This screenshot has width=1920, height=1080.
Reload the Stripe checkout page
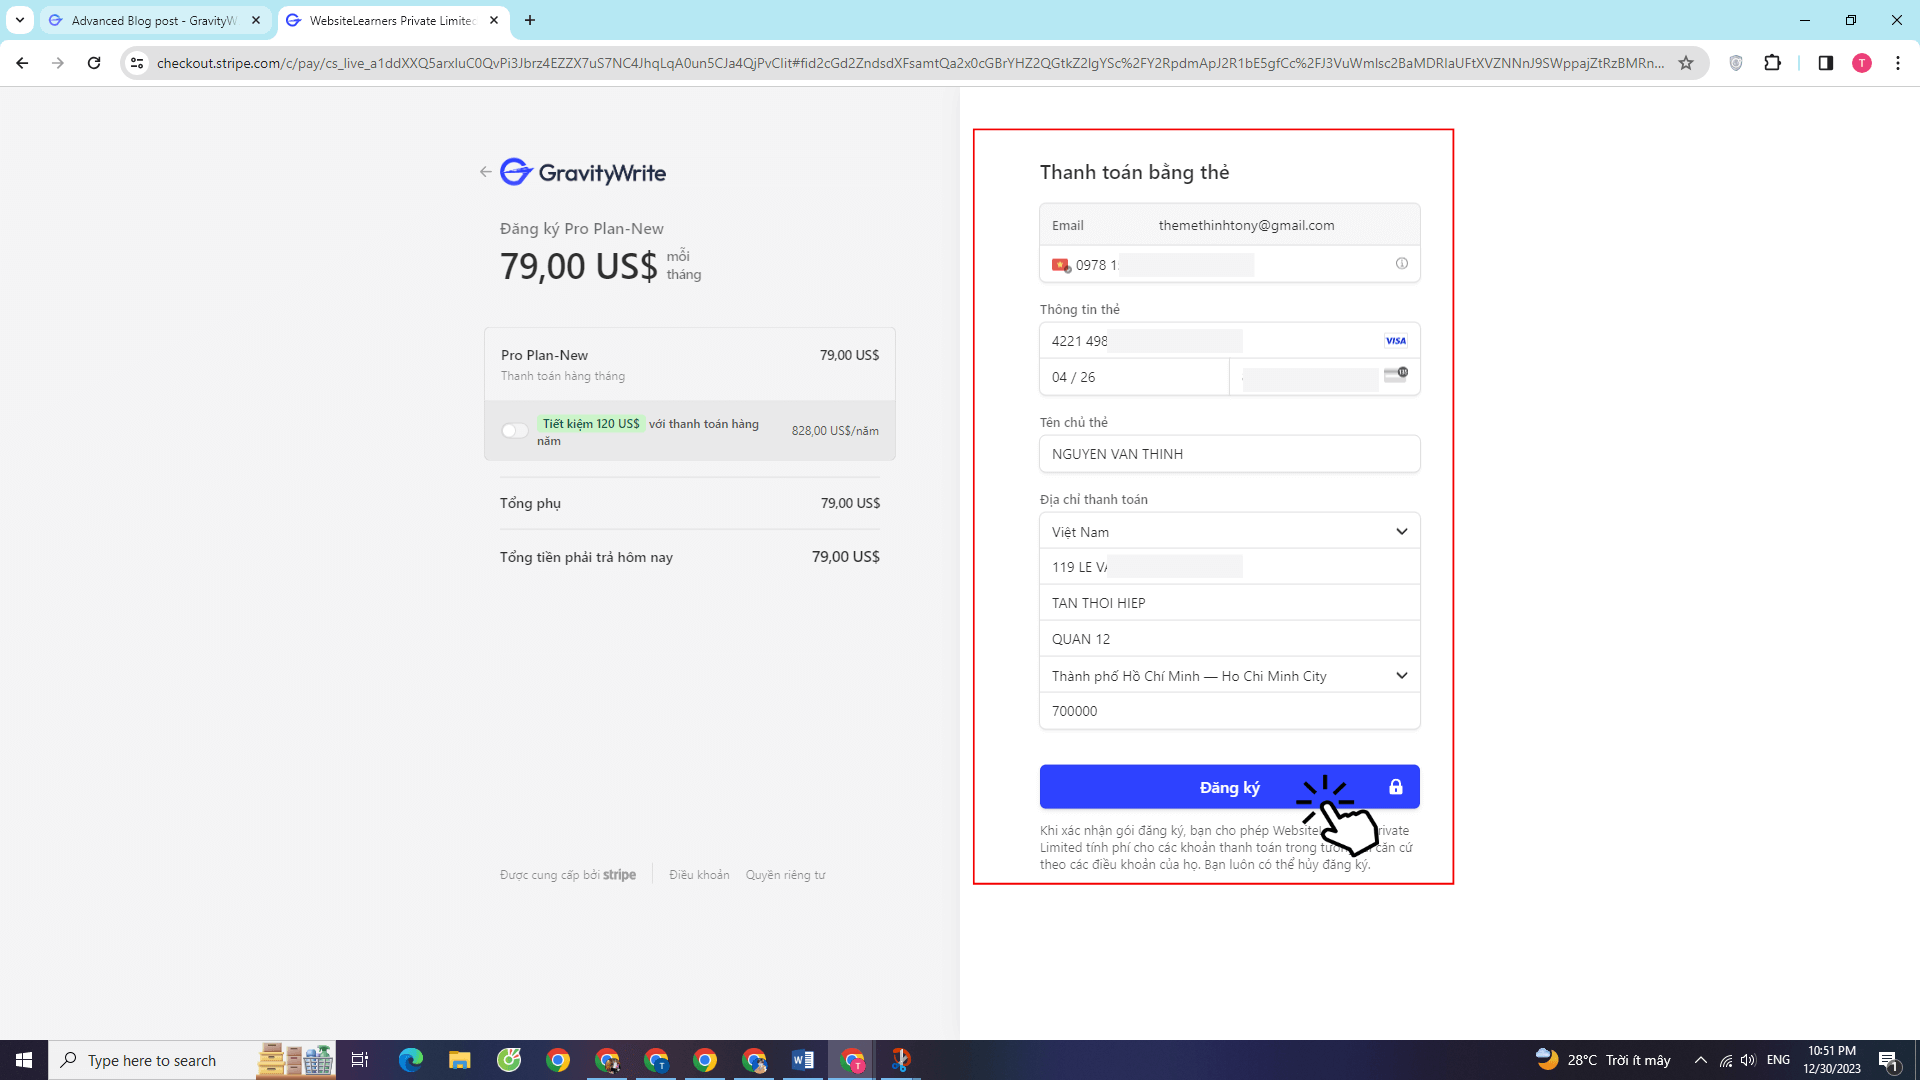94,63
